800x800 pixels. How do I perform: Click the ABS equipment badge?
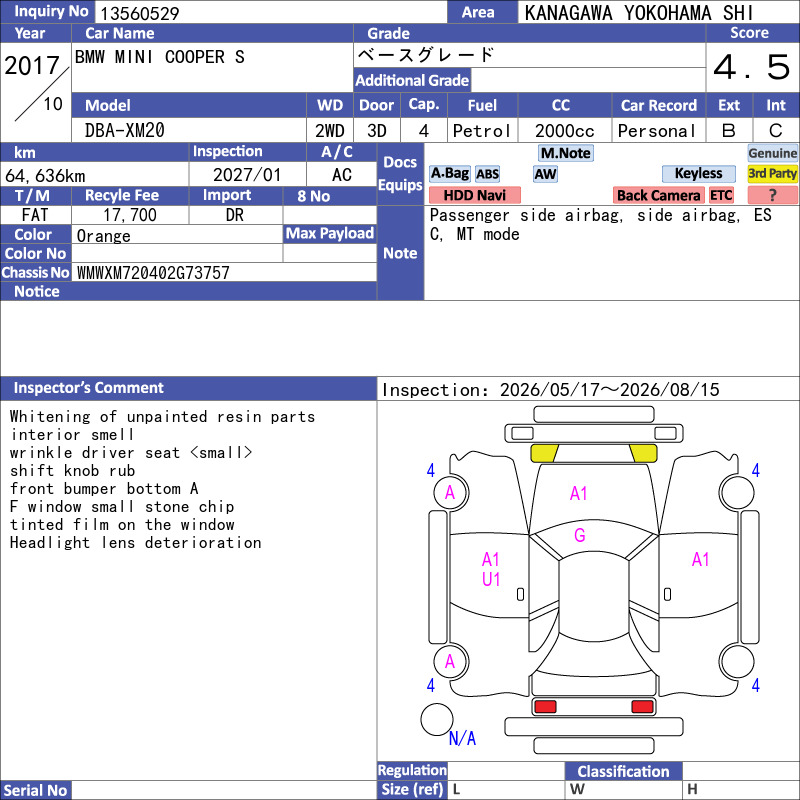(487, 174)
